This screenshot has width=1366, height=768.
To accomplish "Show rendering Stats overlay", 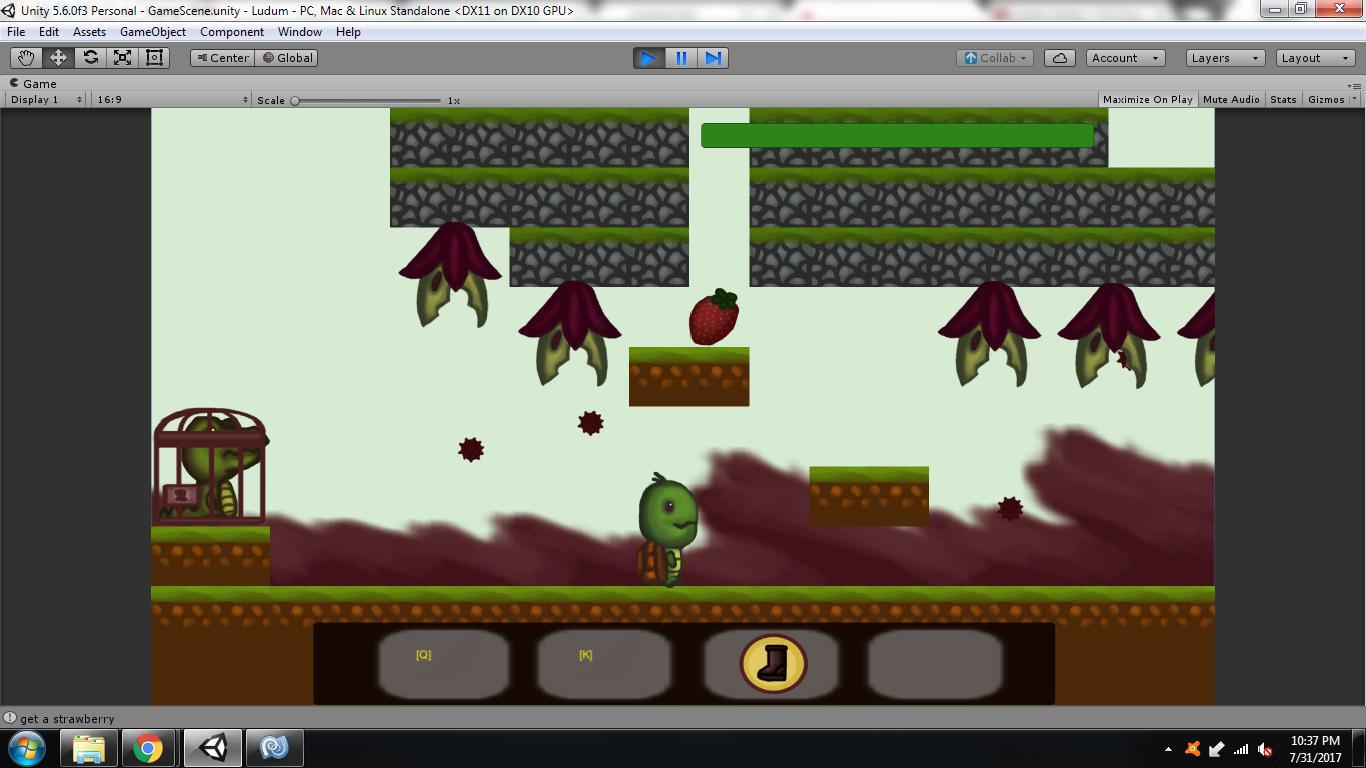I will click(x=1283, y=99).
